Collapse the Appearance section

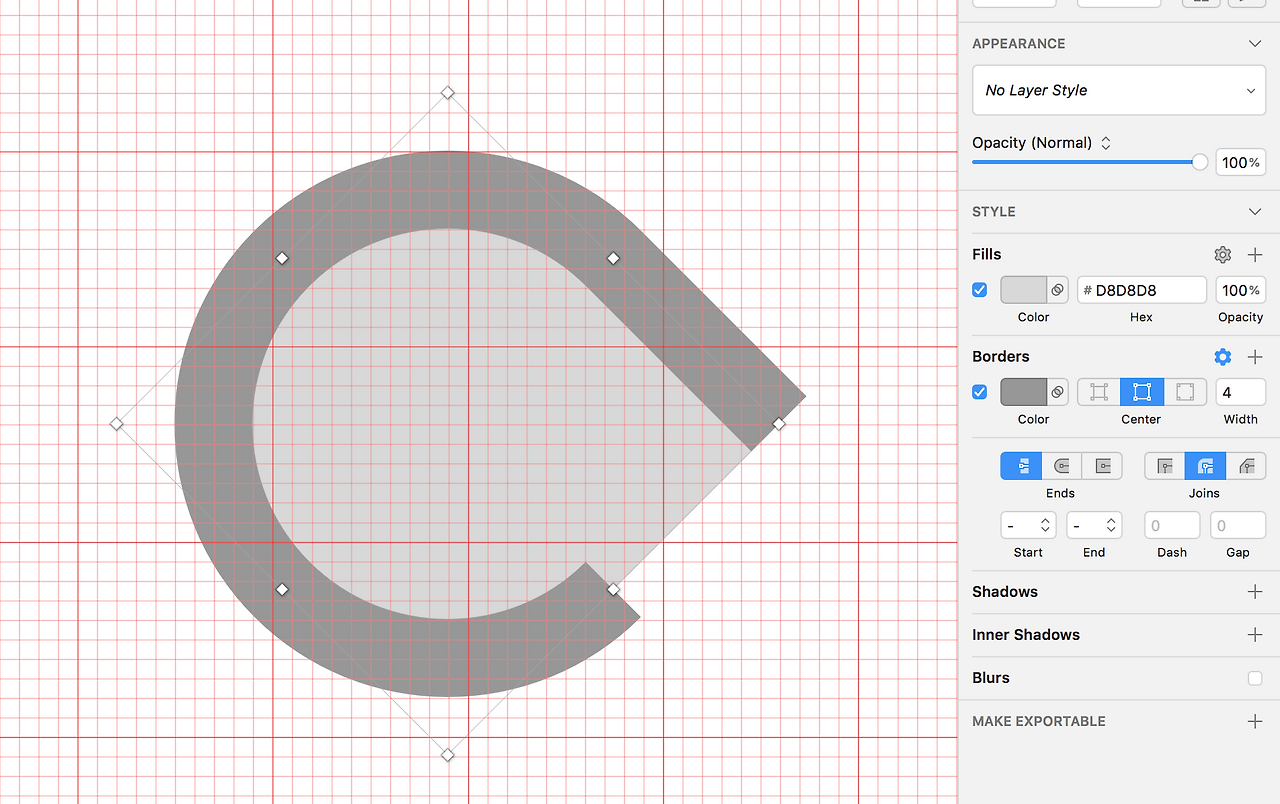click(1255, 44)
